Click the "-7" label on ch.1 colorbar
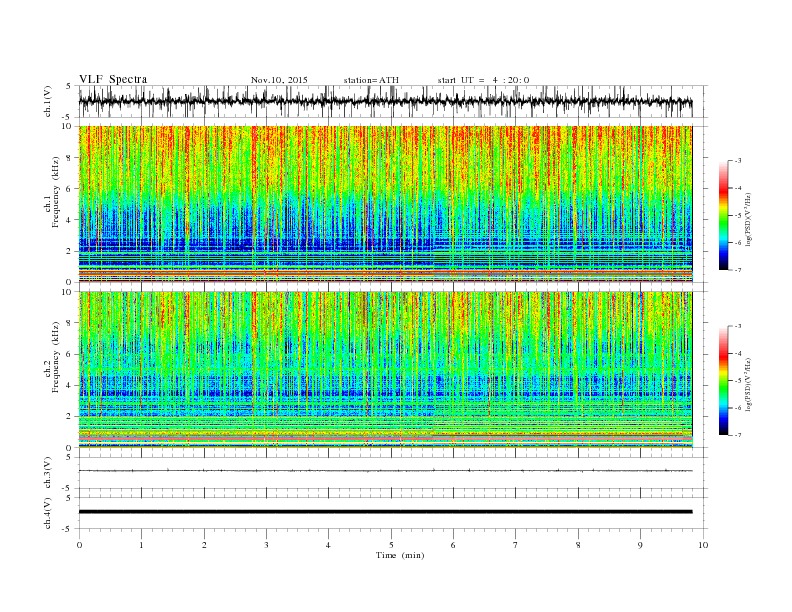Viewport: 792px width, 612px height. click(737, 270)
